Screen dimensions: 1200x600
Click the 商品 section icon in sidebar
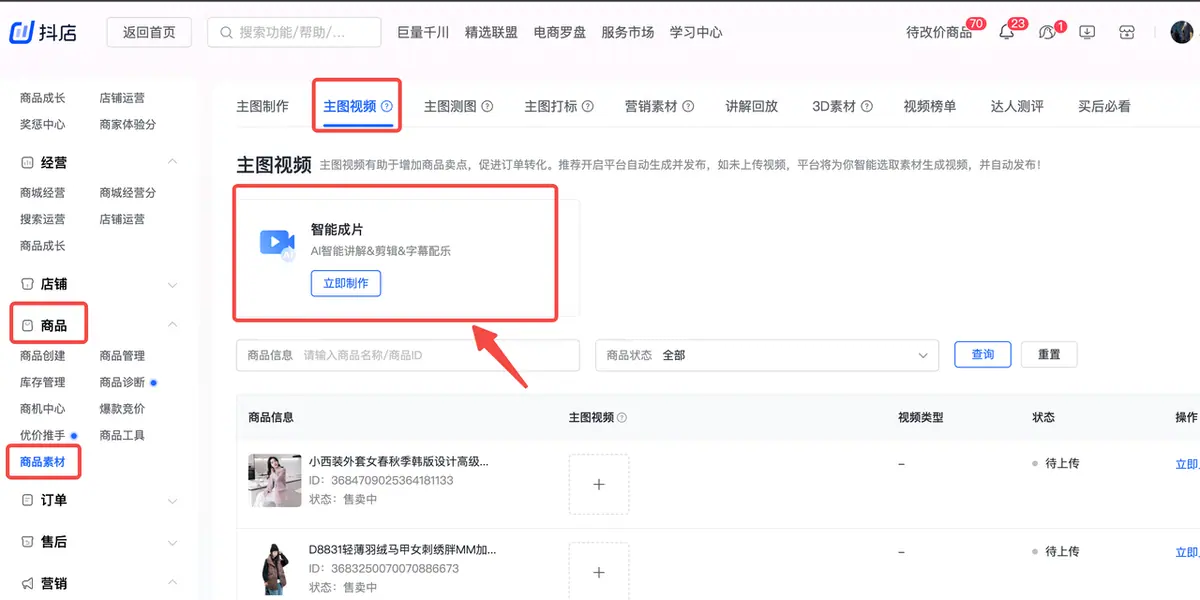coord(27,326)
